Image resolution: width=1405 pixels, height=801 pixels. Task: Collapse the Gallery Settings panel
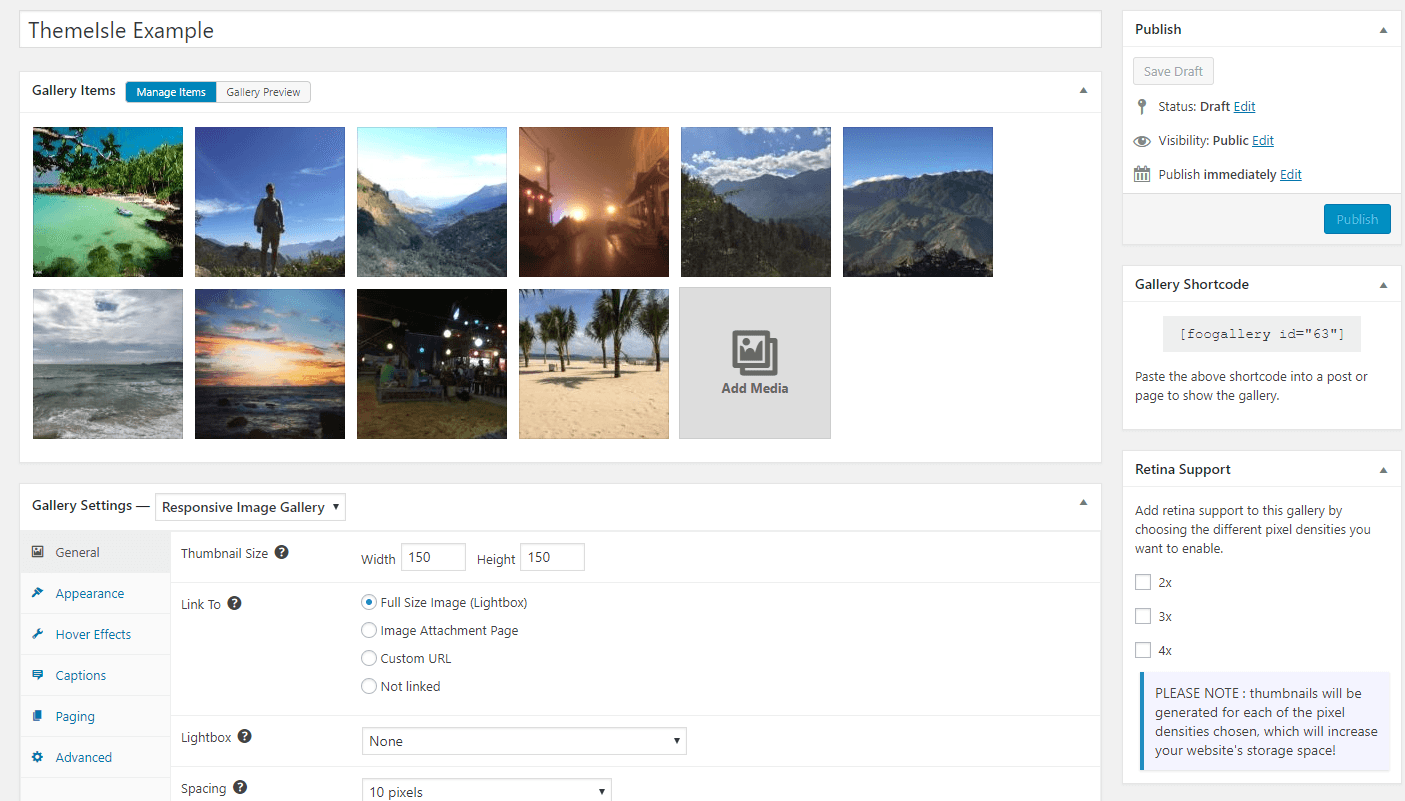tap(1083, 503)
